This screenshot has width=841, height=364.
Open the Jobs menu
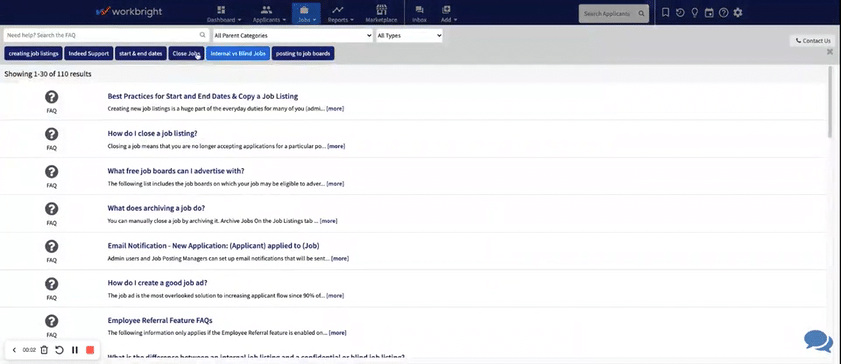(x=306, y=13)
